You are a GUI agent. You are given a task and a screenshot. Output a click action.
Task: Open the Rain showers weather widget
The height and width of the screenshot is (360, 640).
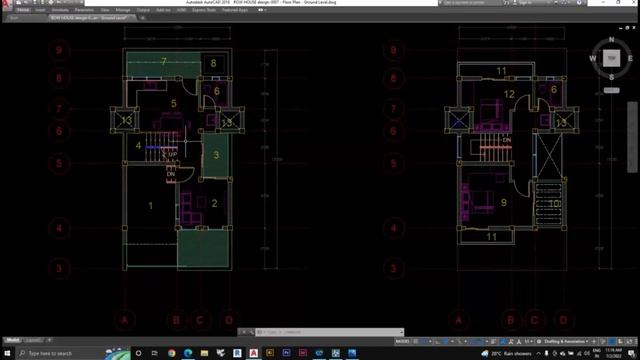[506, 353]
